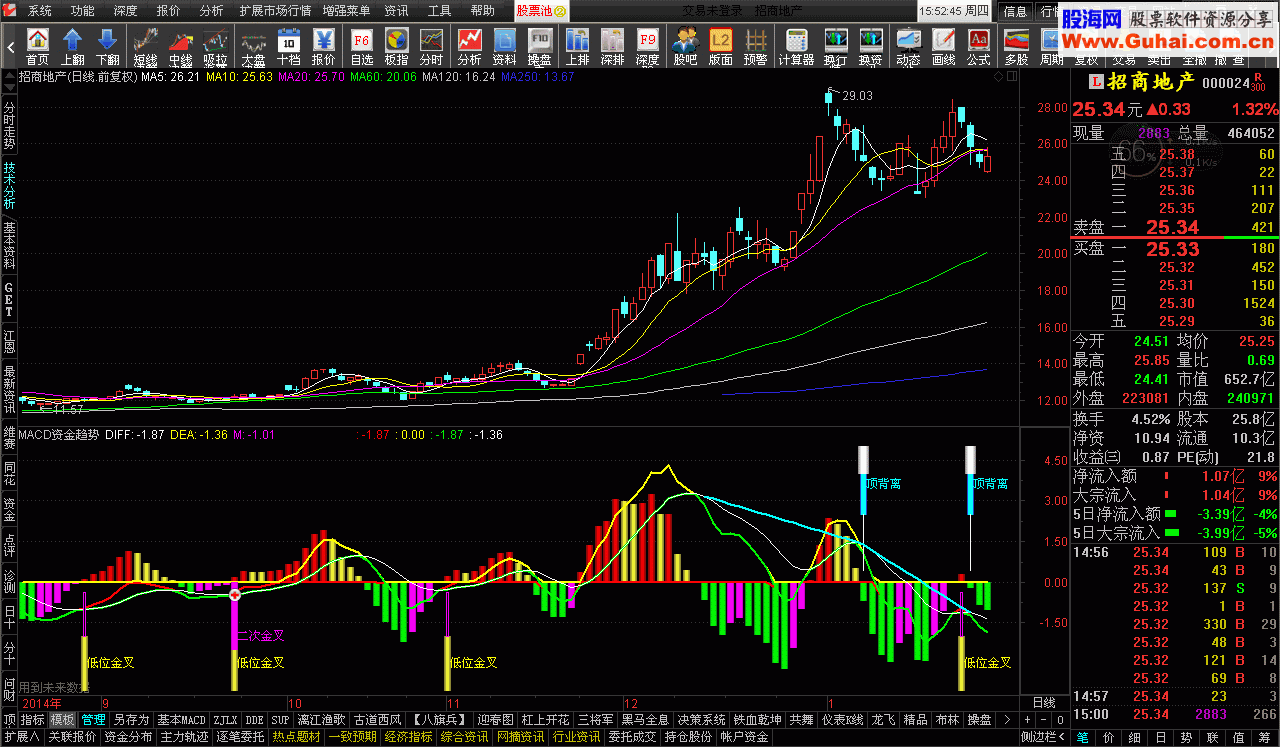Open the 报价 yen quote icon
The image size is (1280, 747).
tap(324, 46)
